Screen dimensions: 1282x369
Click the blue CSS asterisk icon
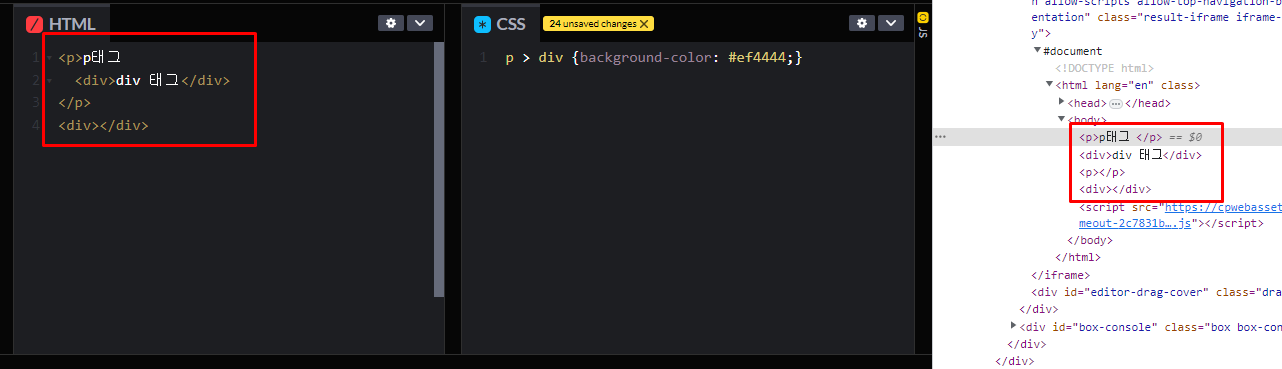tap(483, 24)
